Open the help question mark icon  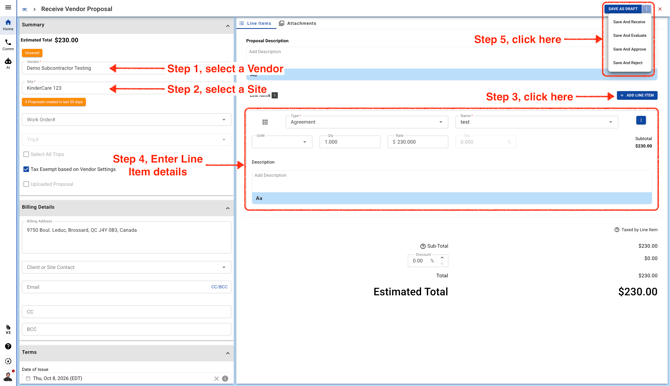pos(8,346)
